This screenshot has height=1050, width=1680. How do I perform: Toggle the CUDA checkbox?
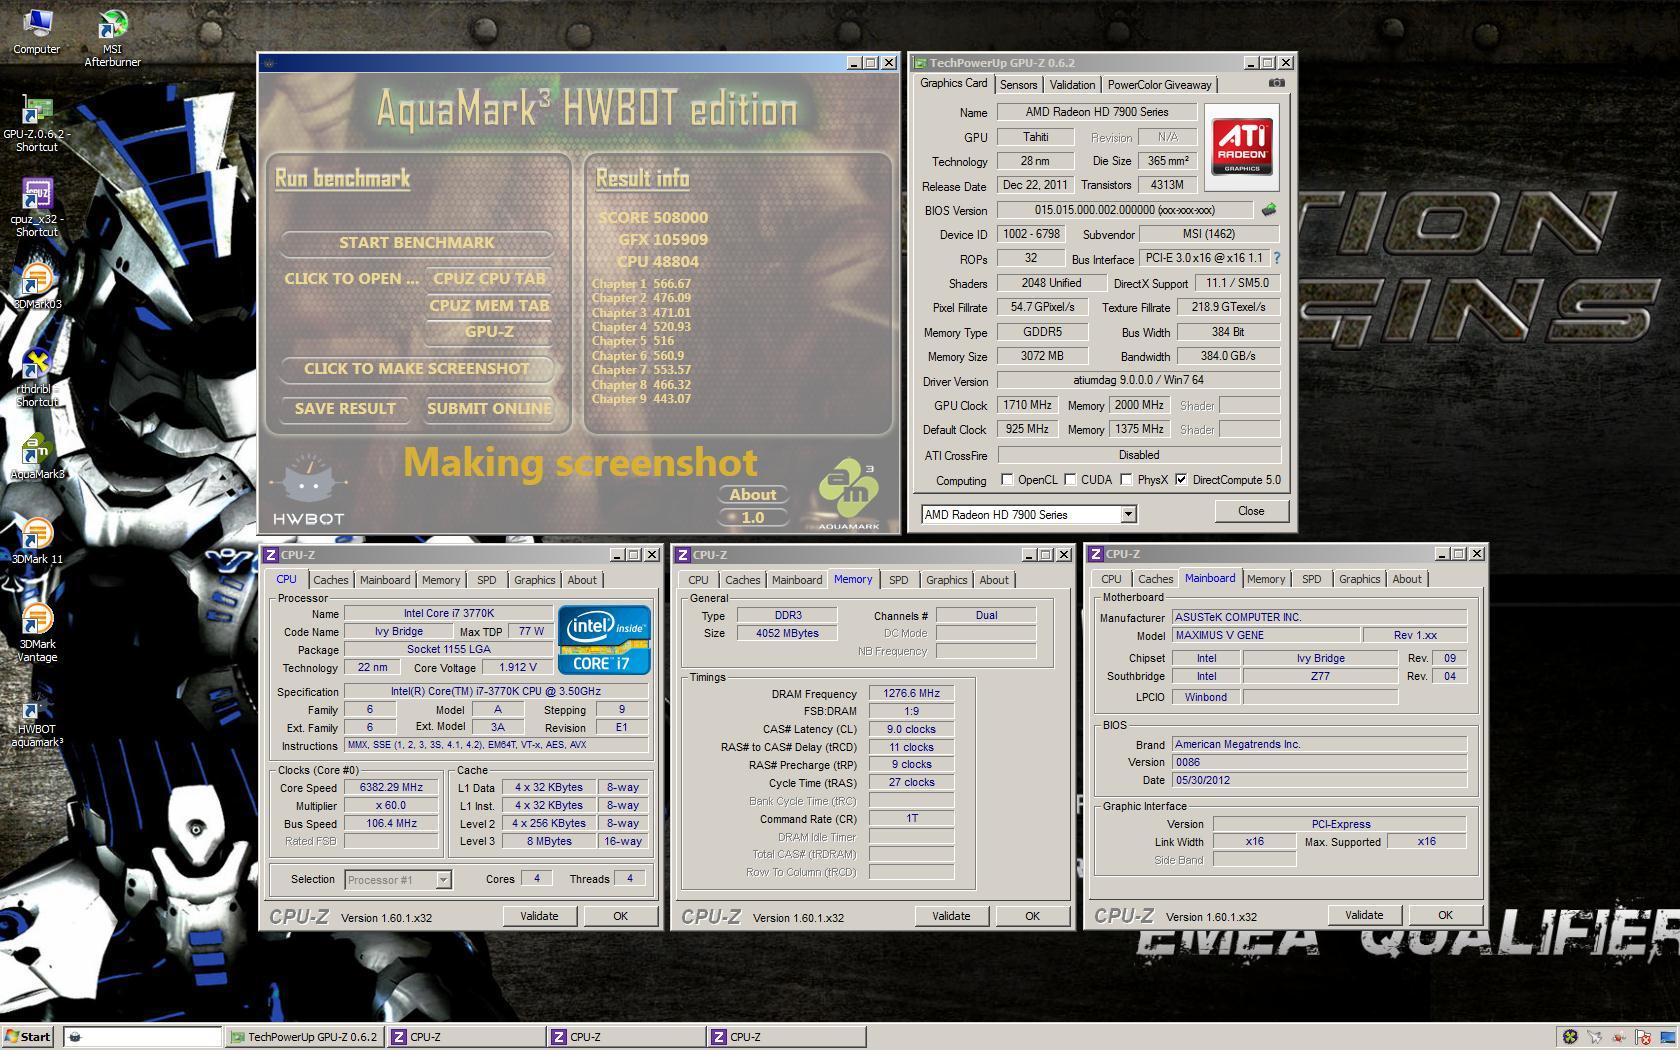pos(1069,480)
